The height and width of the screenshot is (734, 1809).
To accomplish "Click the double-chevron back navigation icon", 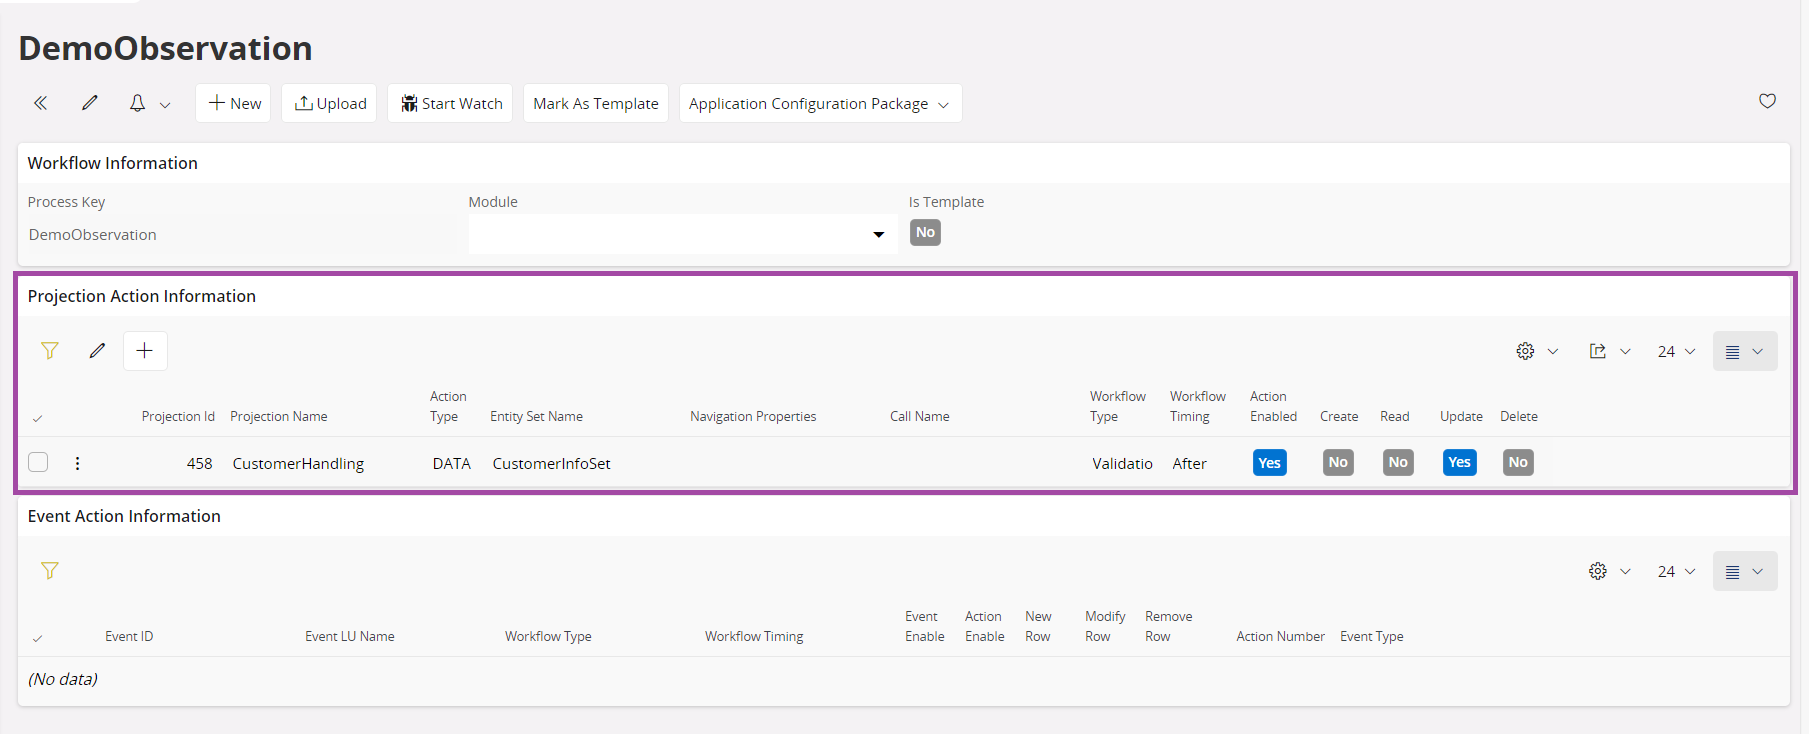I will tap(40, 103).
